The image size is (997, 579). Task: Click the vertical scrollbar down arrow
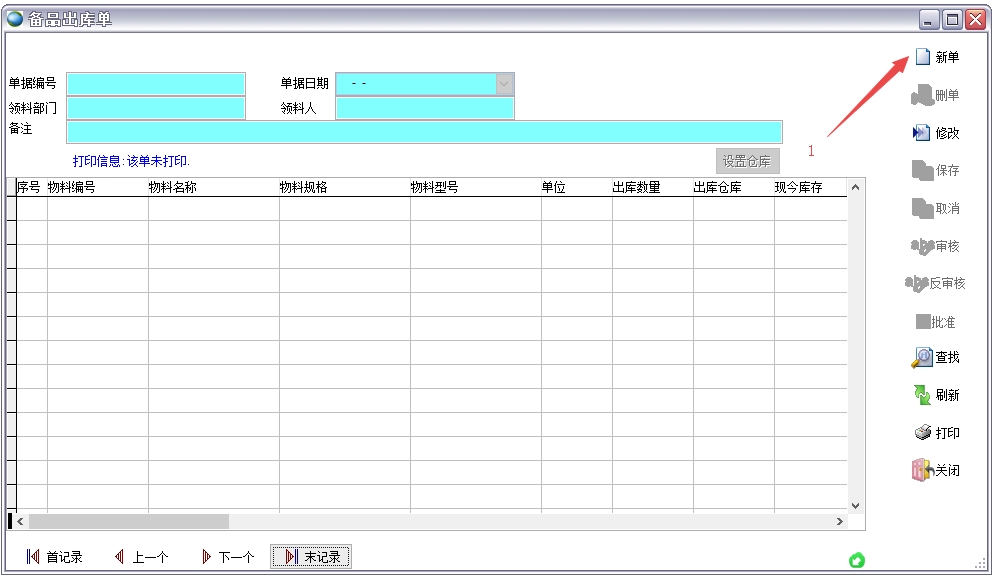tap(855, 505)
